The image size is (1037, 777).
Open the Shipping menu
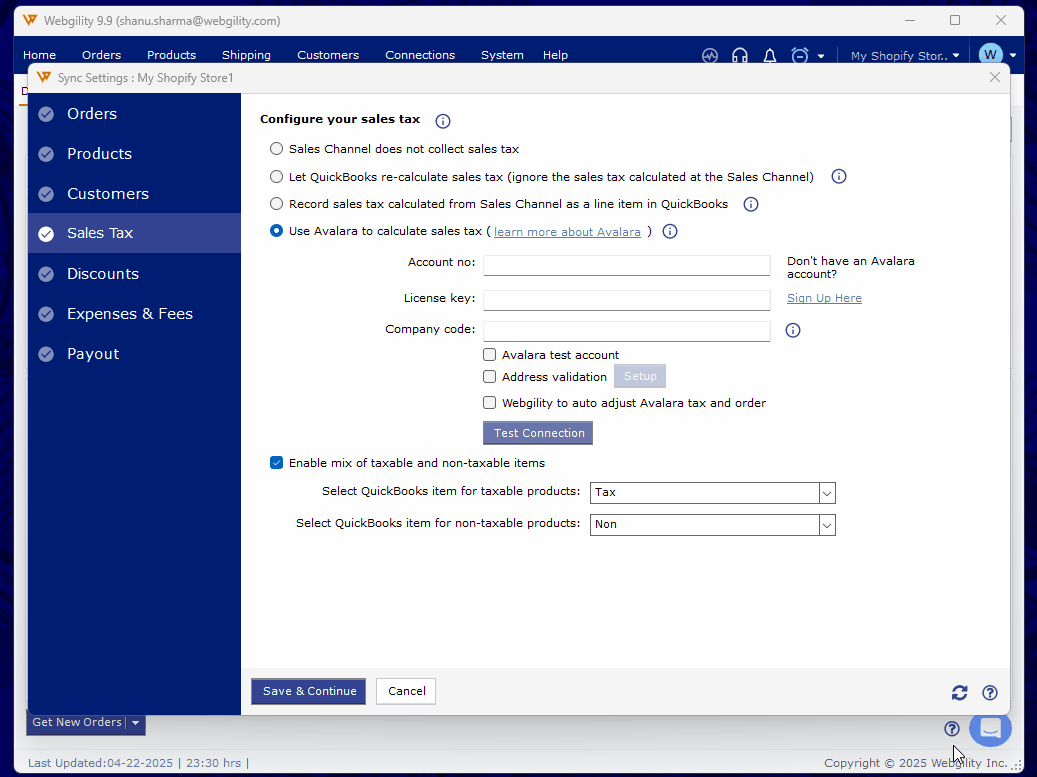coord(246,56)
